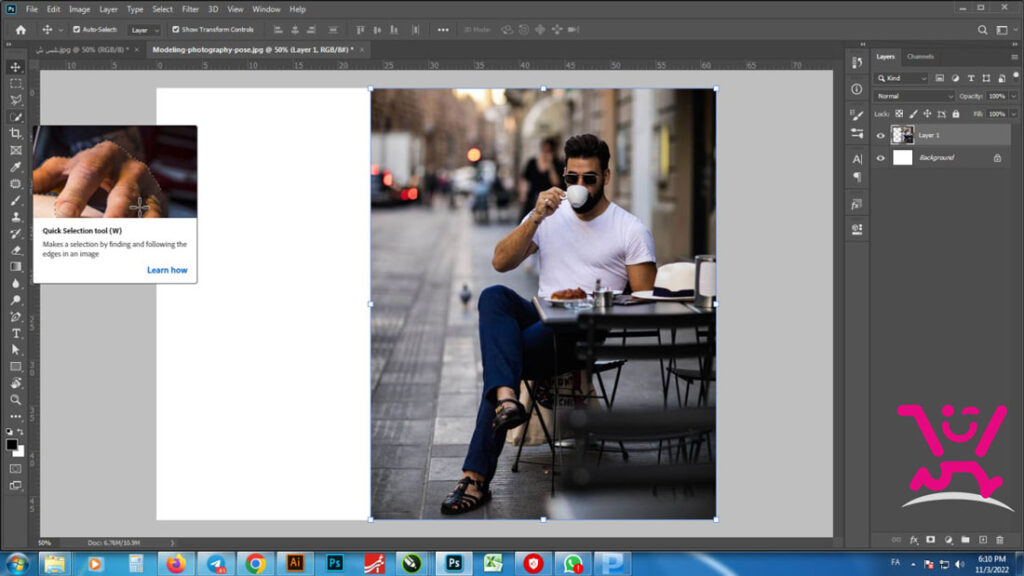Viewport: 1024px width, 576px height.
Task: Toggle lock all padlock icon
Action: 955,114
